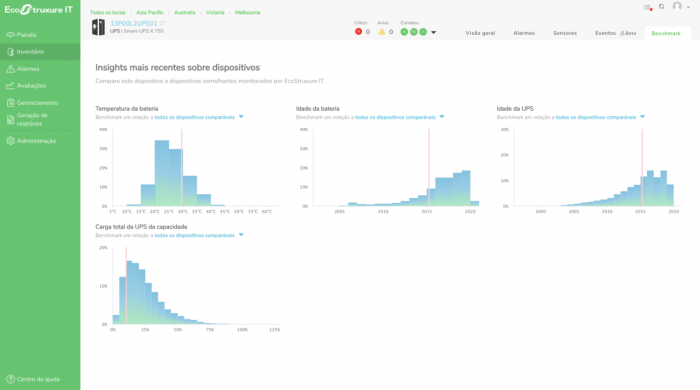Click the Beta flask icon beside Eventos
Image resolution: width=700 pixels, height=390 pixels.
[622, 33]
